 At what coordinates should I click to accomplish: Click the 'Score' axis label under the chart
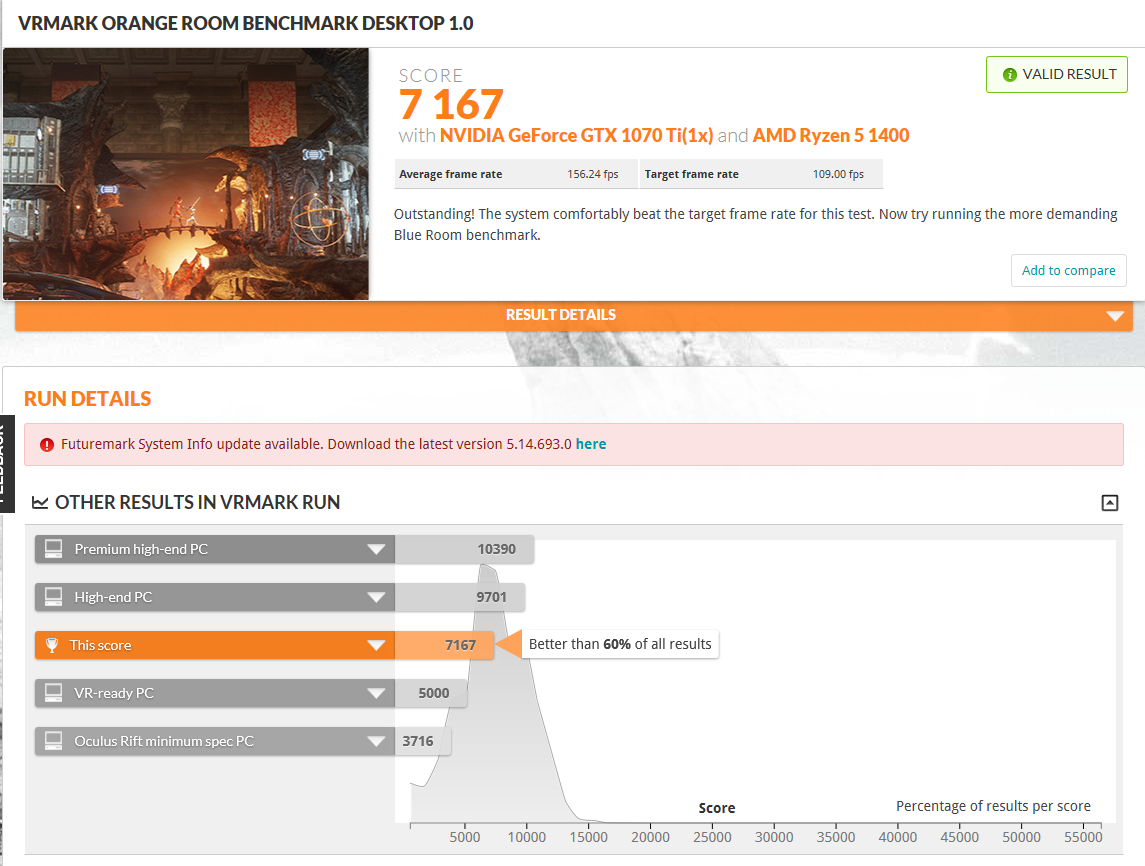pos(716,808)
